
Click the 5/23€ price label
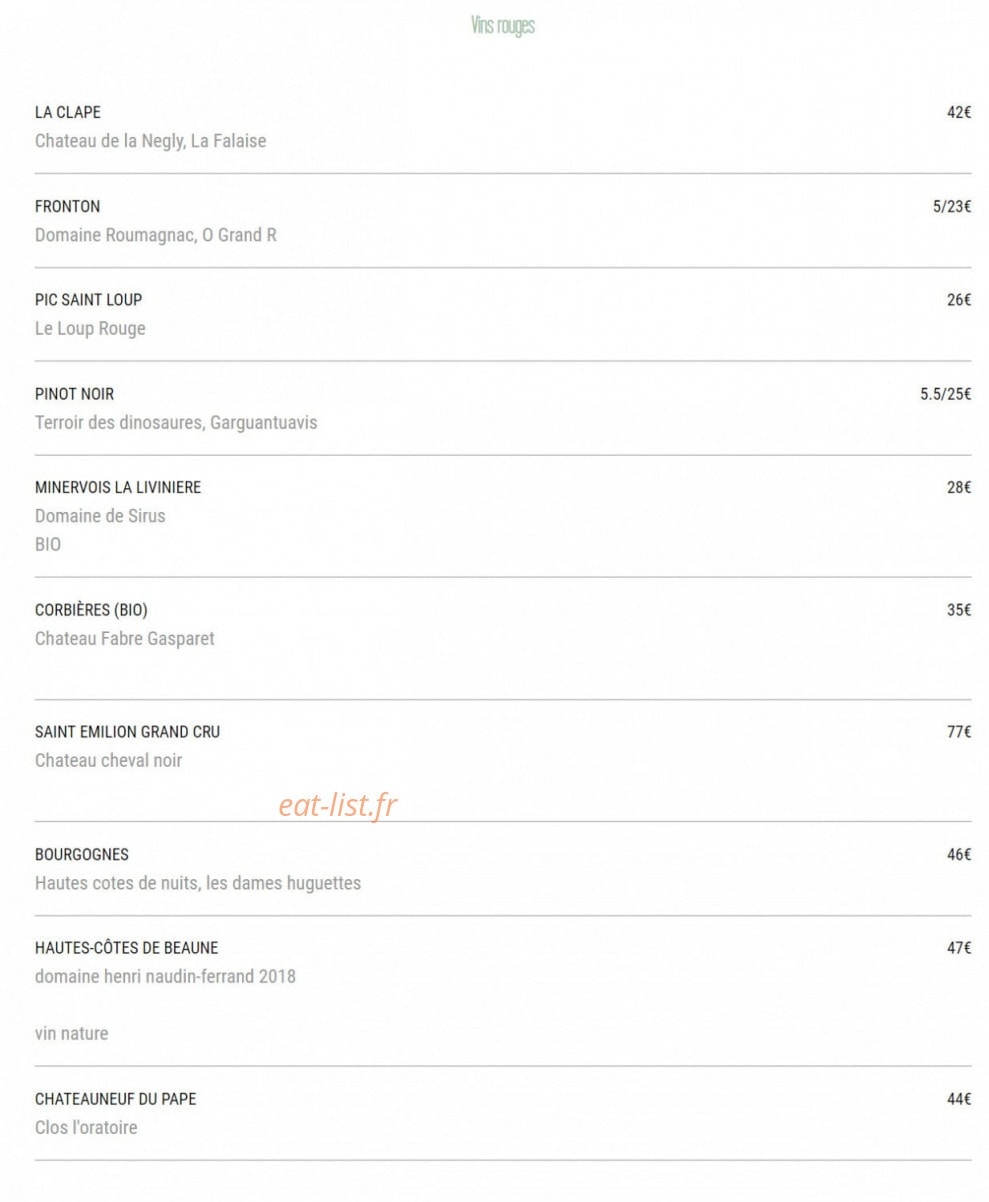point(952,206)
